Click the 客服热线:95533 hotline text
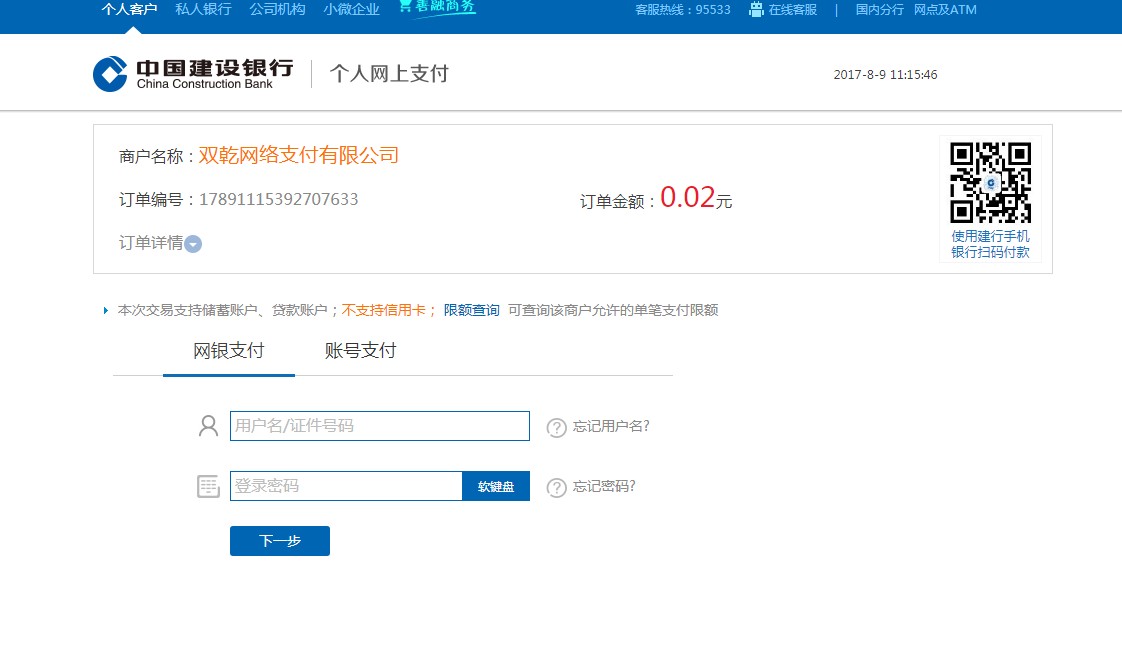 pos(683,9)
